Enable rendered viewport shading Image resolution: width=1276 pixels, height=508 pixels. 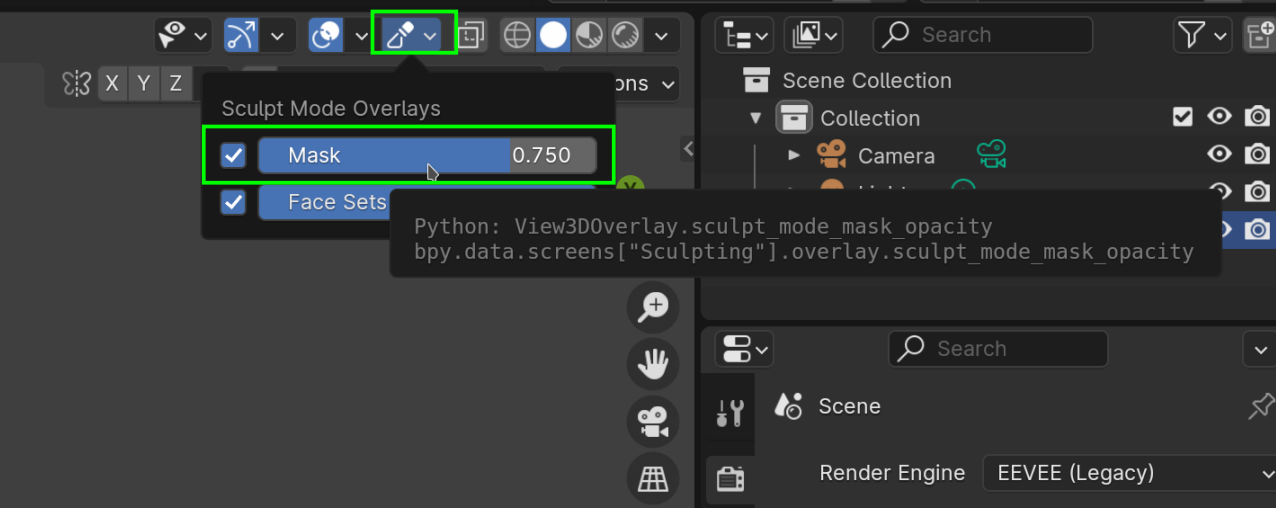(x=626, y=36)
